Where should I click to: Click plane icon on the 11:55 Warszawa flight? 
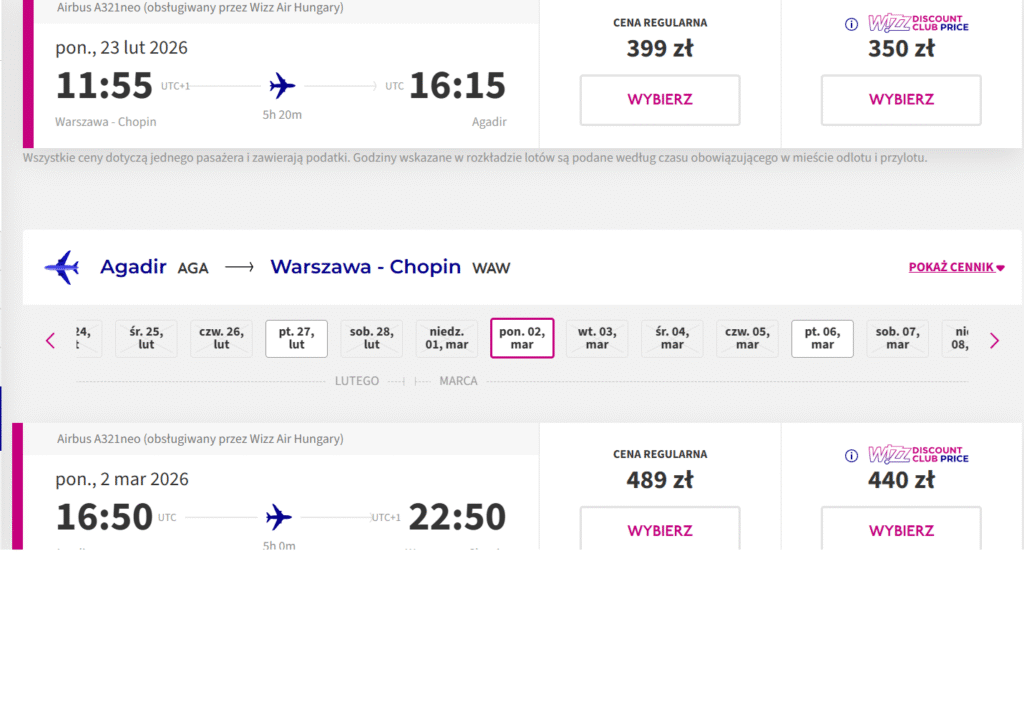click(283, 85)
